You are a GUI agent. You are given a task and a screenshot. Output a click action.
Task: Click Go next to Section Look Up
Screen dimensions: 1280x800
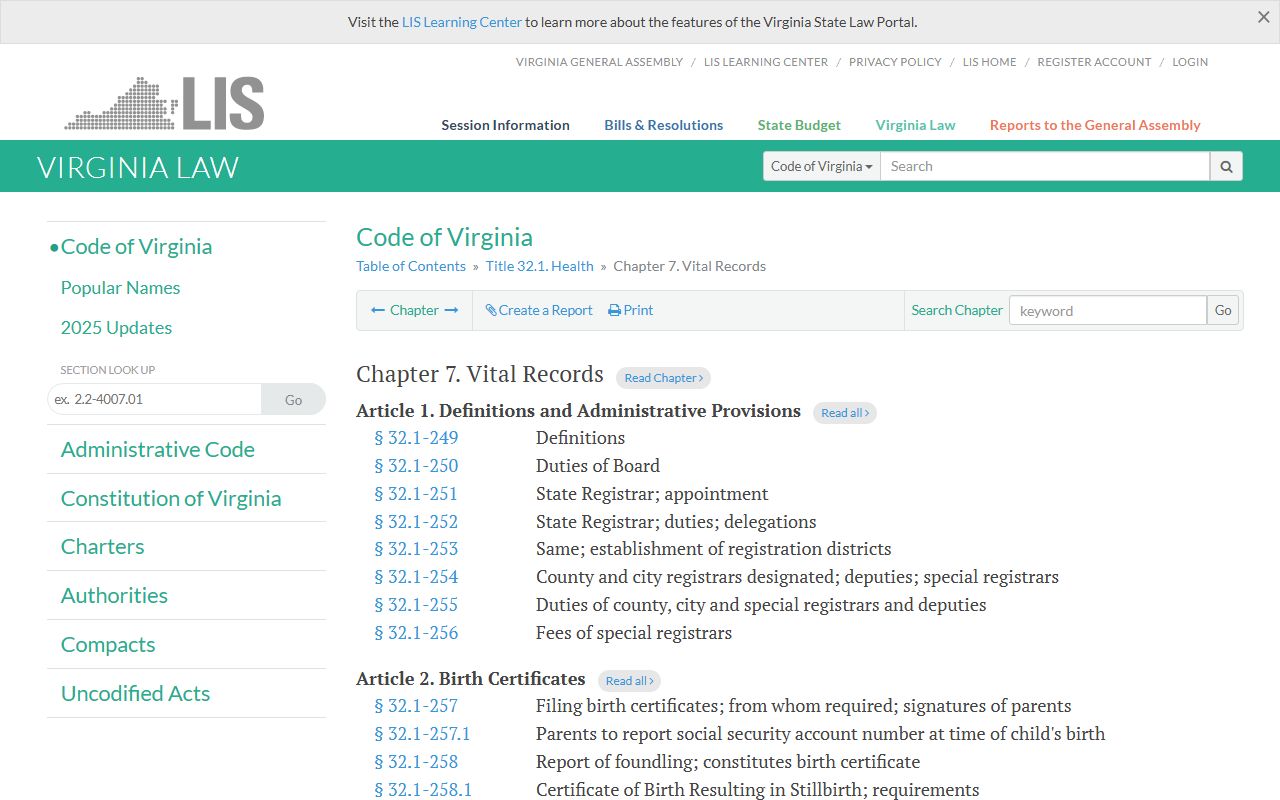(293, 399)
